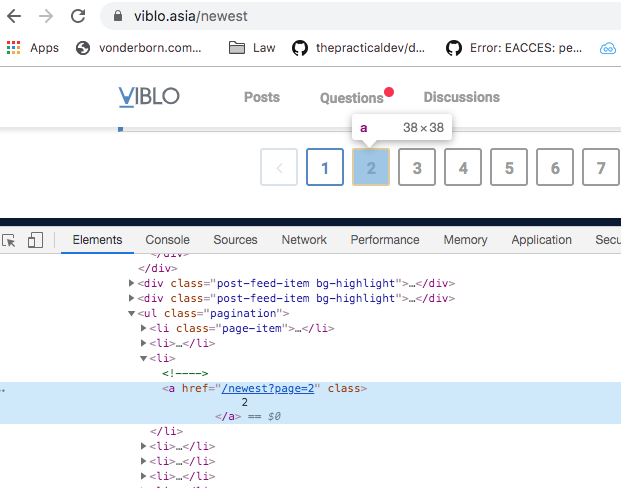Open the Posts navigation link
Viewport: 621px width, 488px height.
point(262,97)
